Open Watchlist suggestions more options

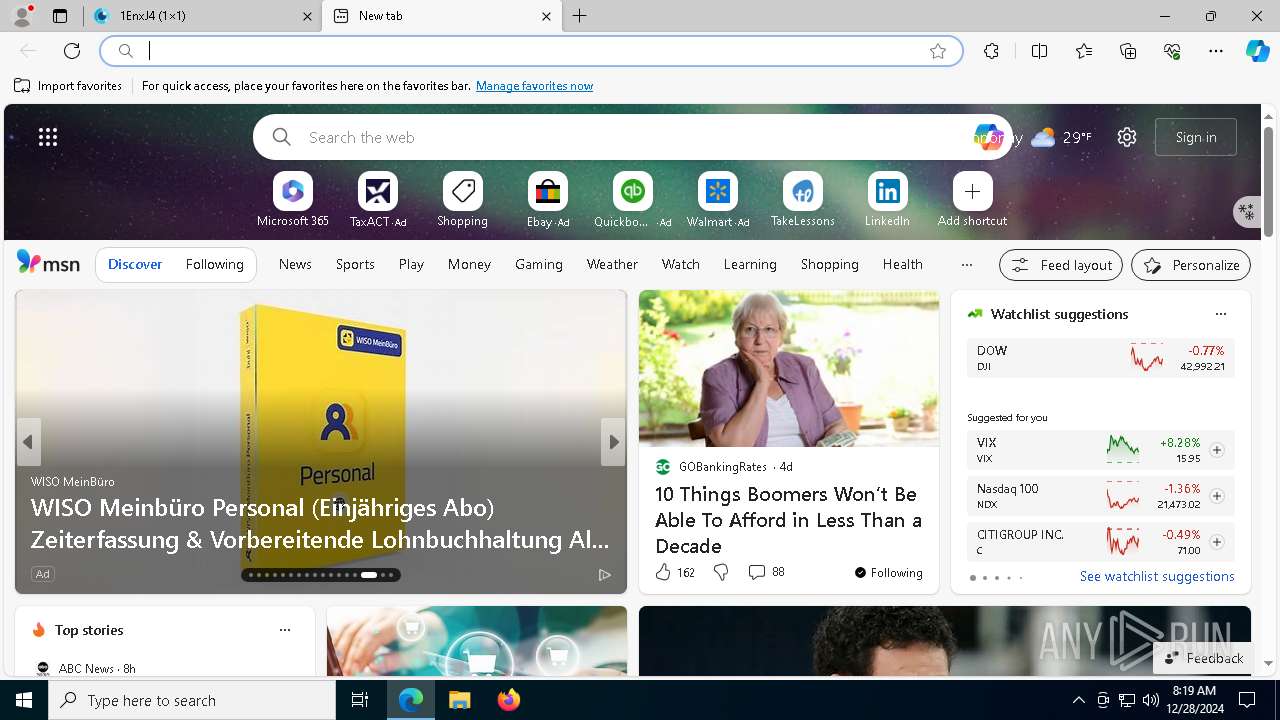point(1220,314)
